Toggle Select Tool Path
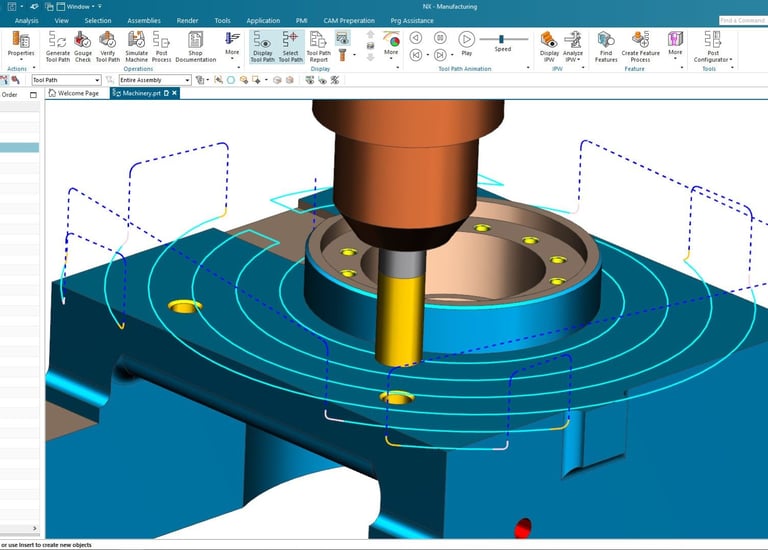 point(290,47)
